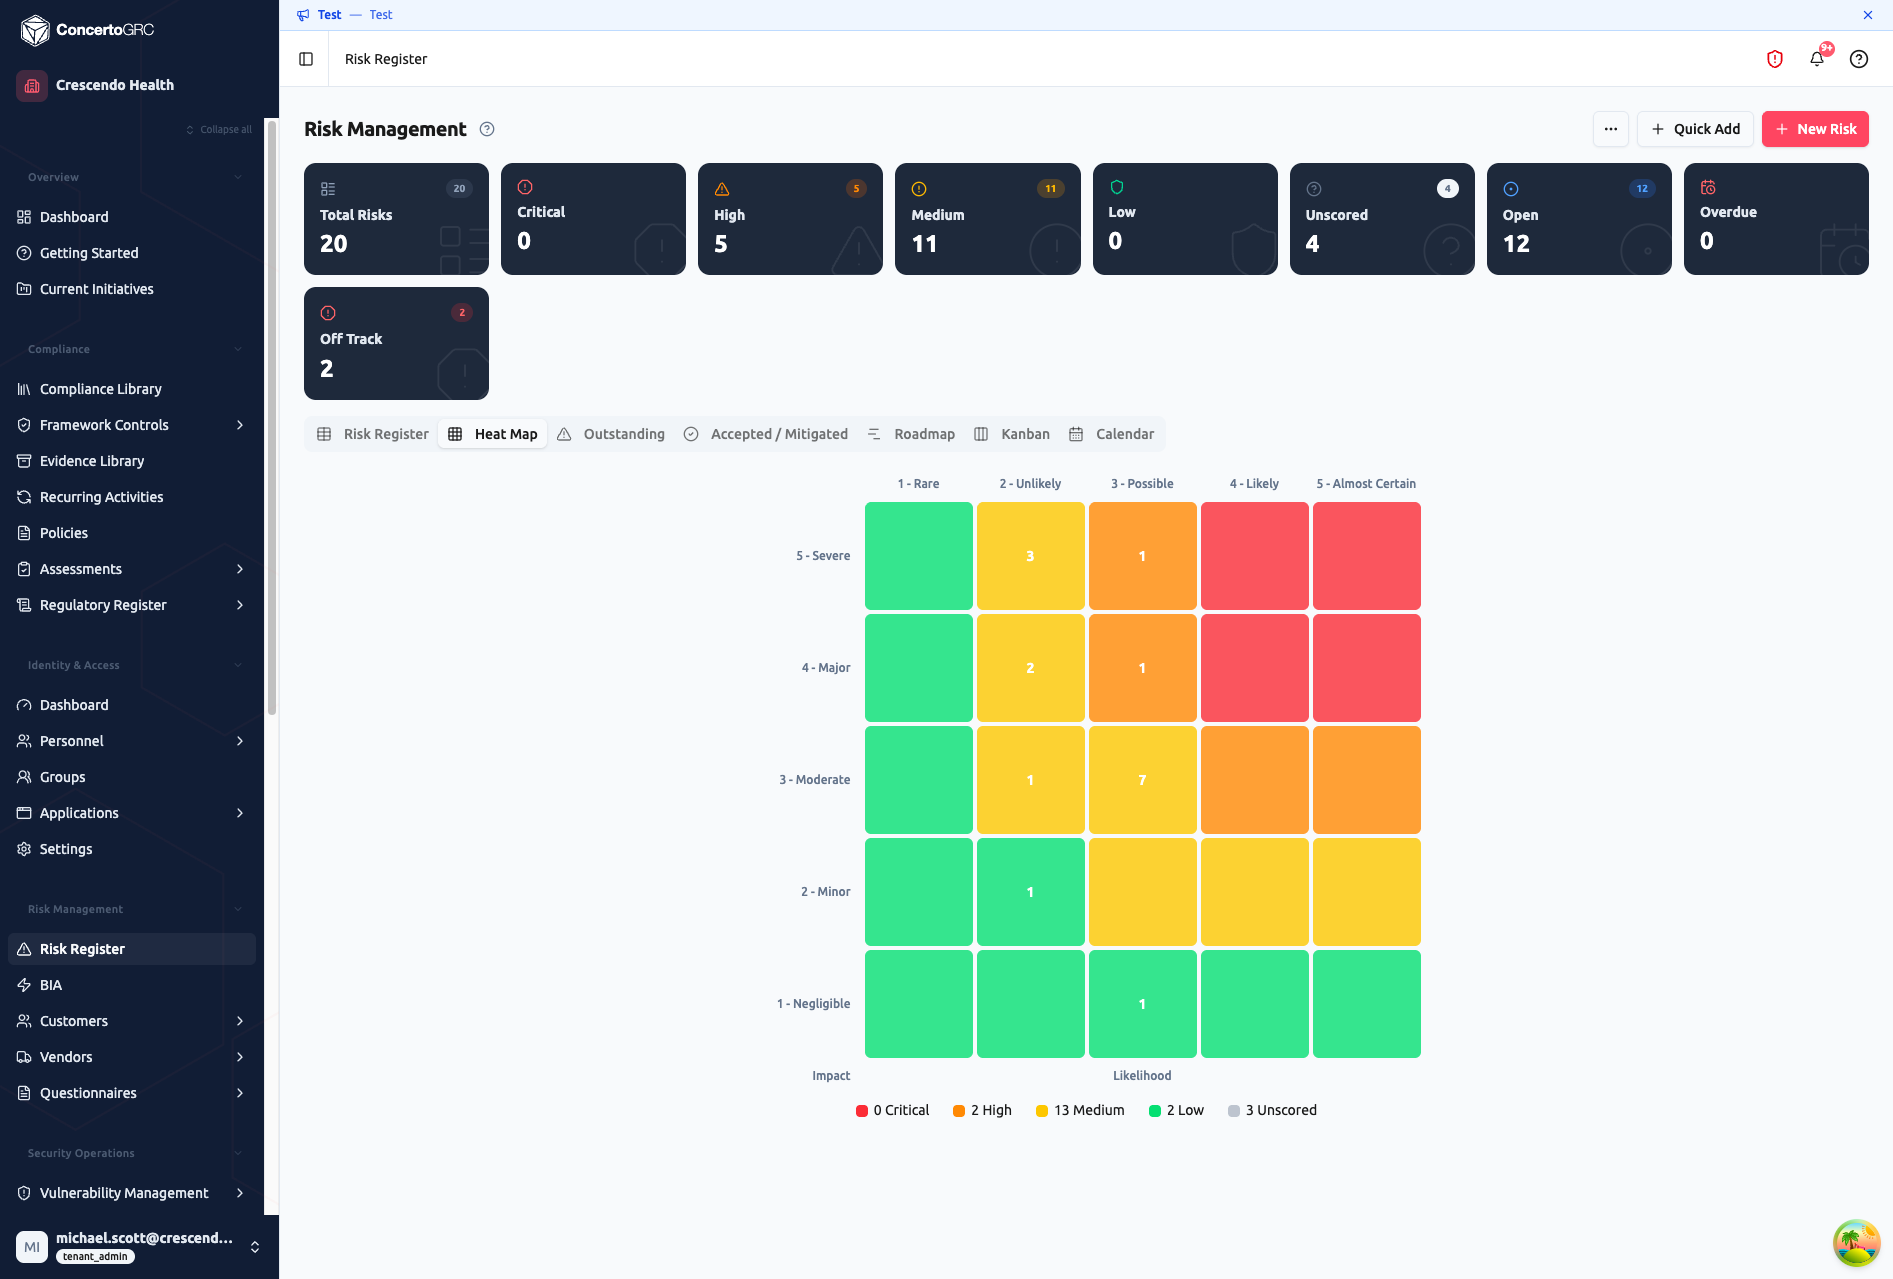
Task: Open the notifications bell
Action: tap(1817, 59)
